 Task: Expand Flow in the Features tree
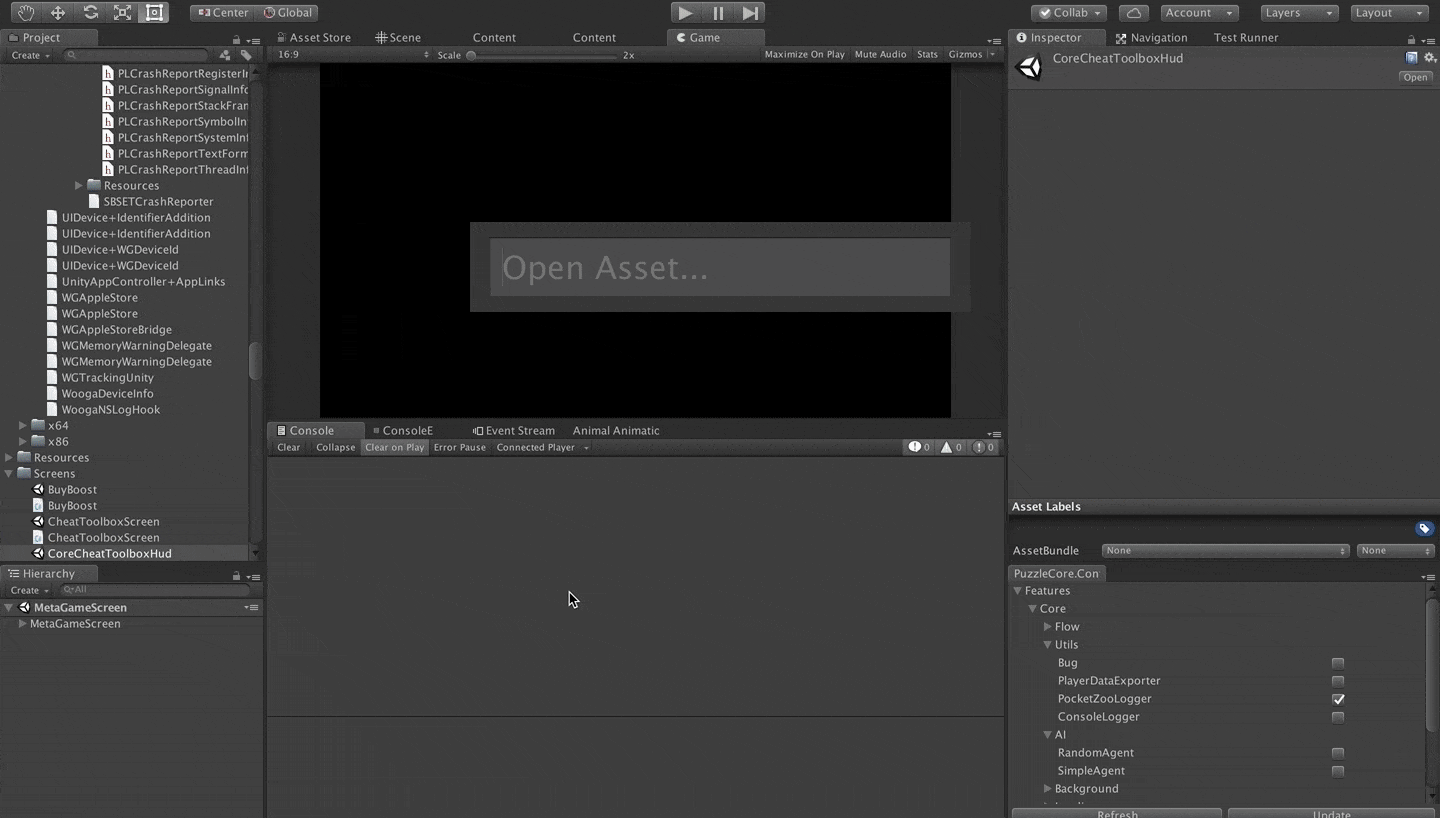point(1047,626)
